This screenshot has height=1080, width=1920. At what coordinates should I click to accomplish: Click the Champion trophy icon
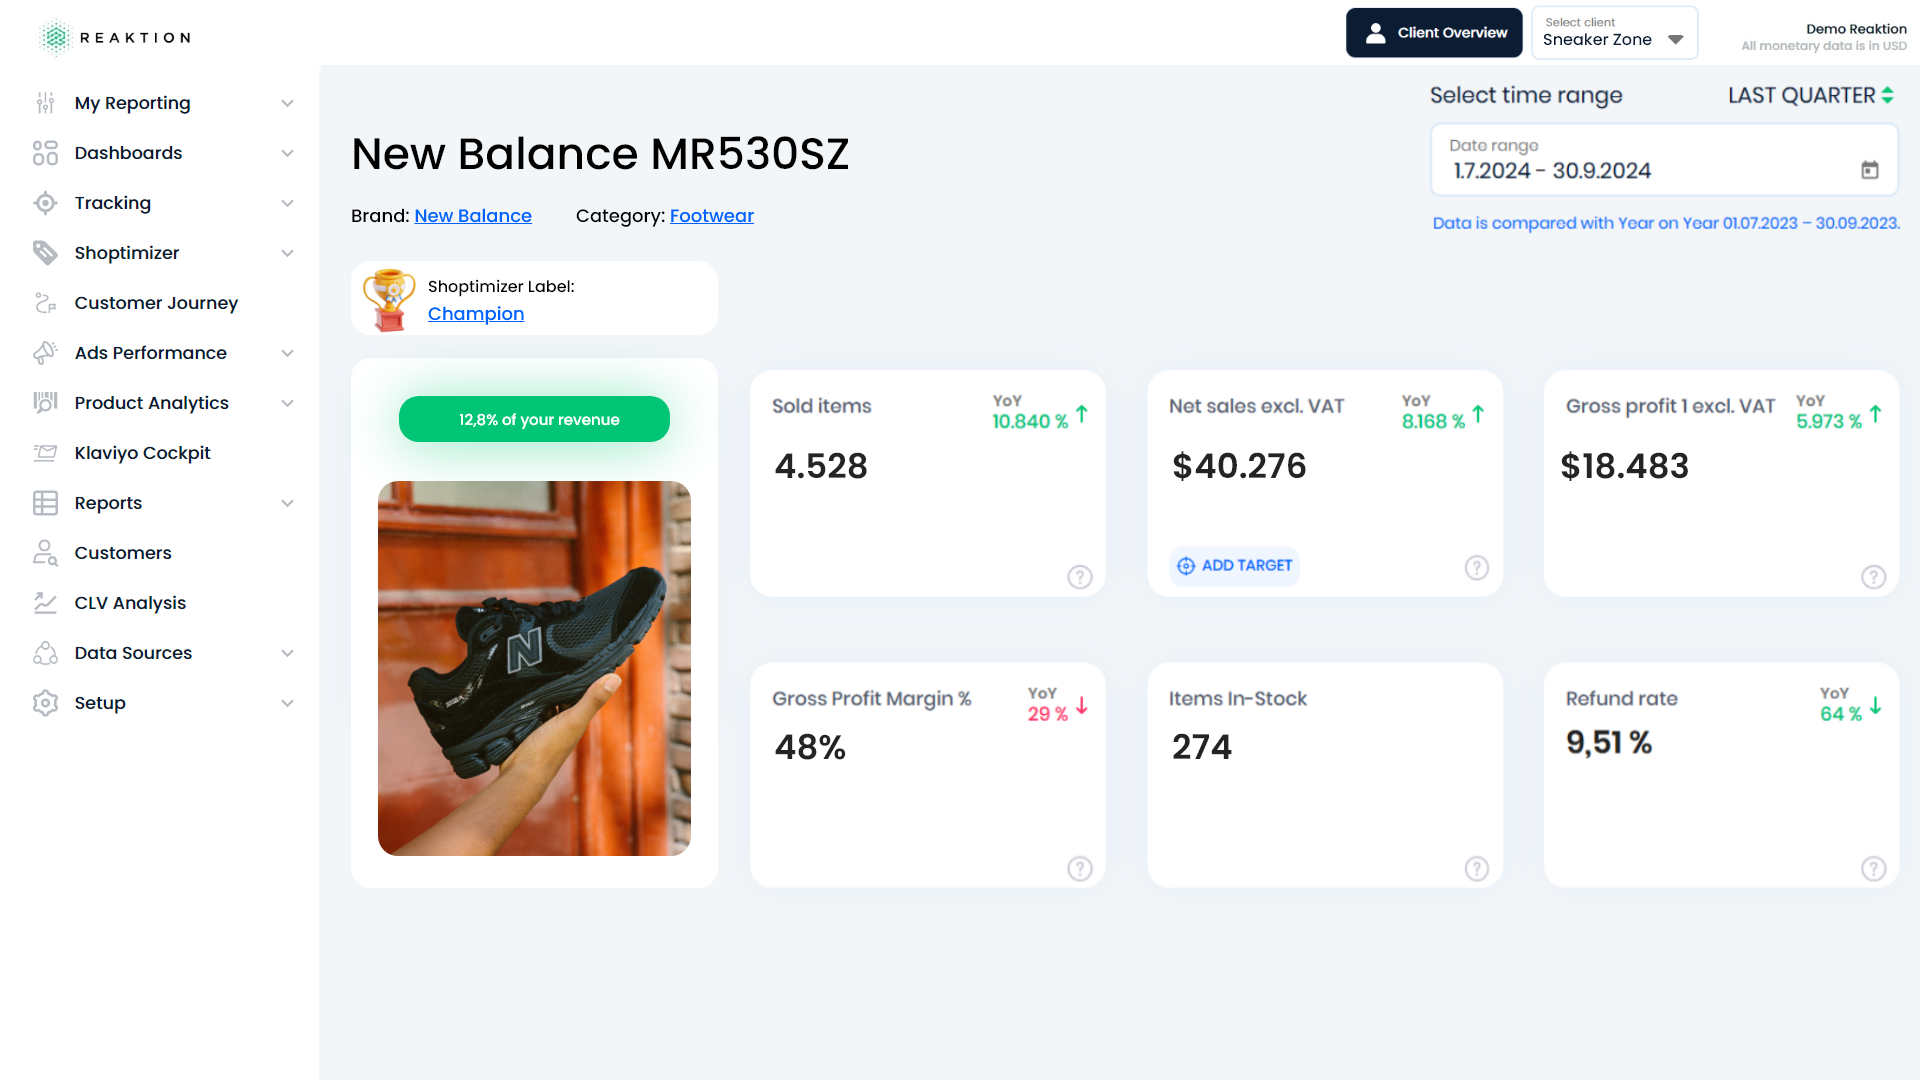pos(389,299)
